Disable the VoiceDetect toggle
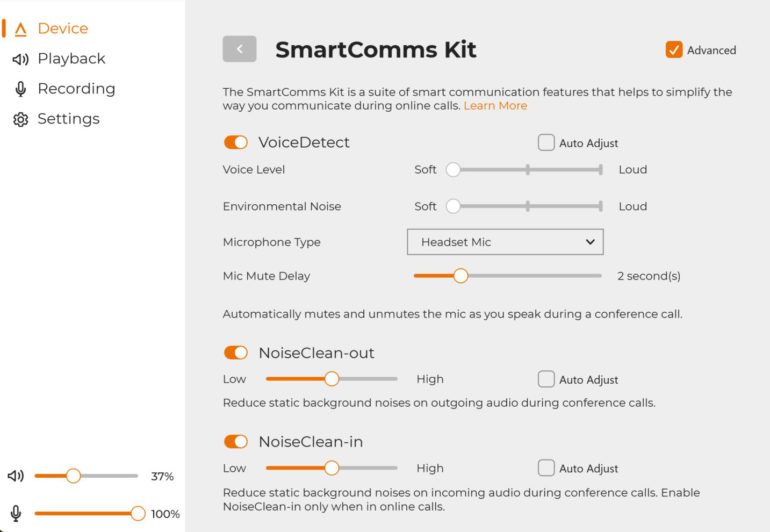This screenshot has width=770, height=532. (236, 143)
